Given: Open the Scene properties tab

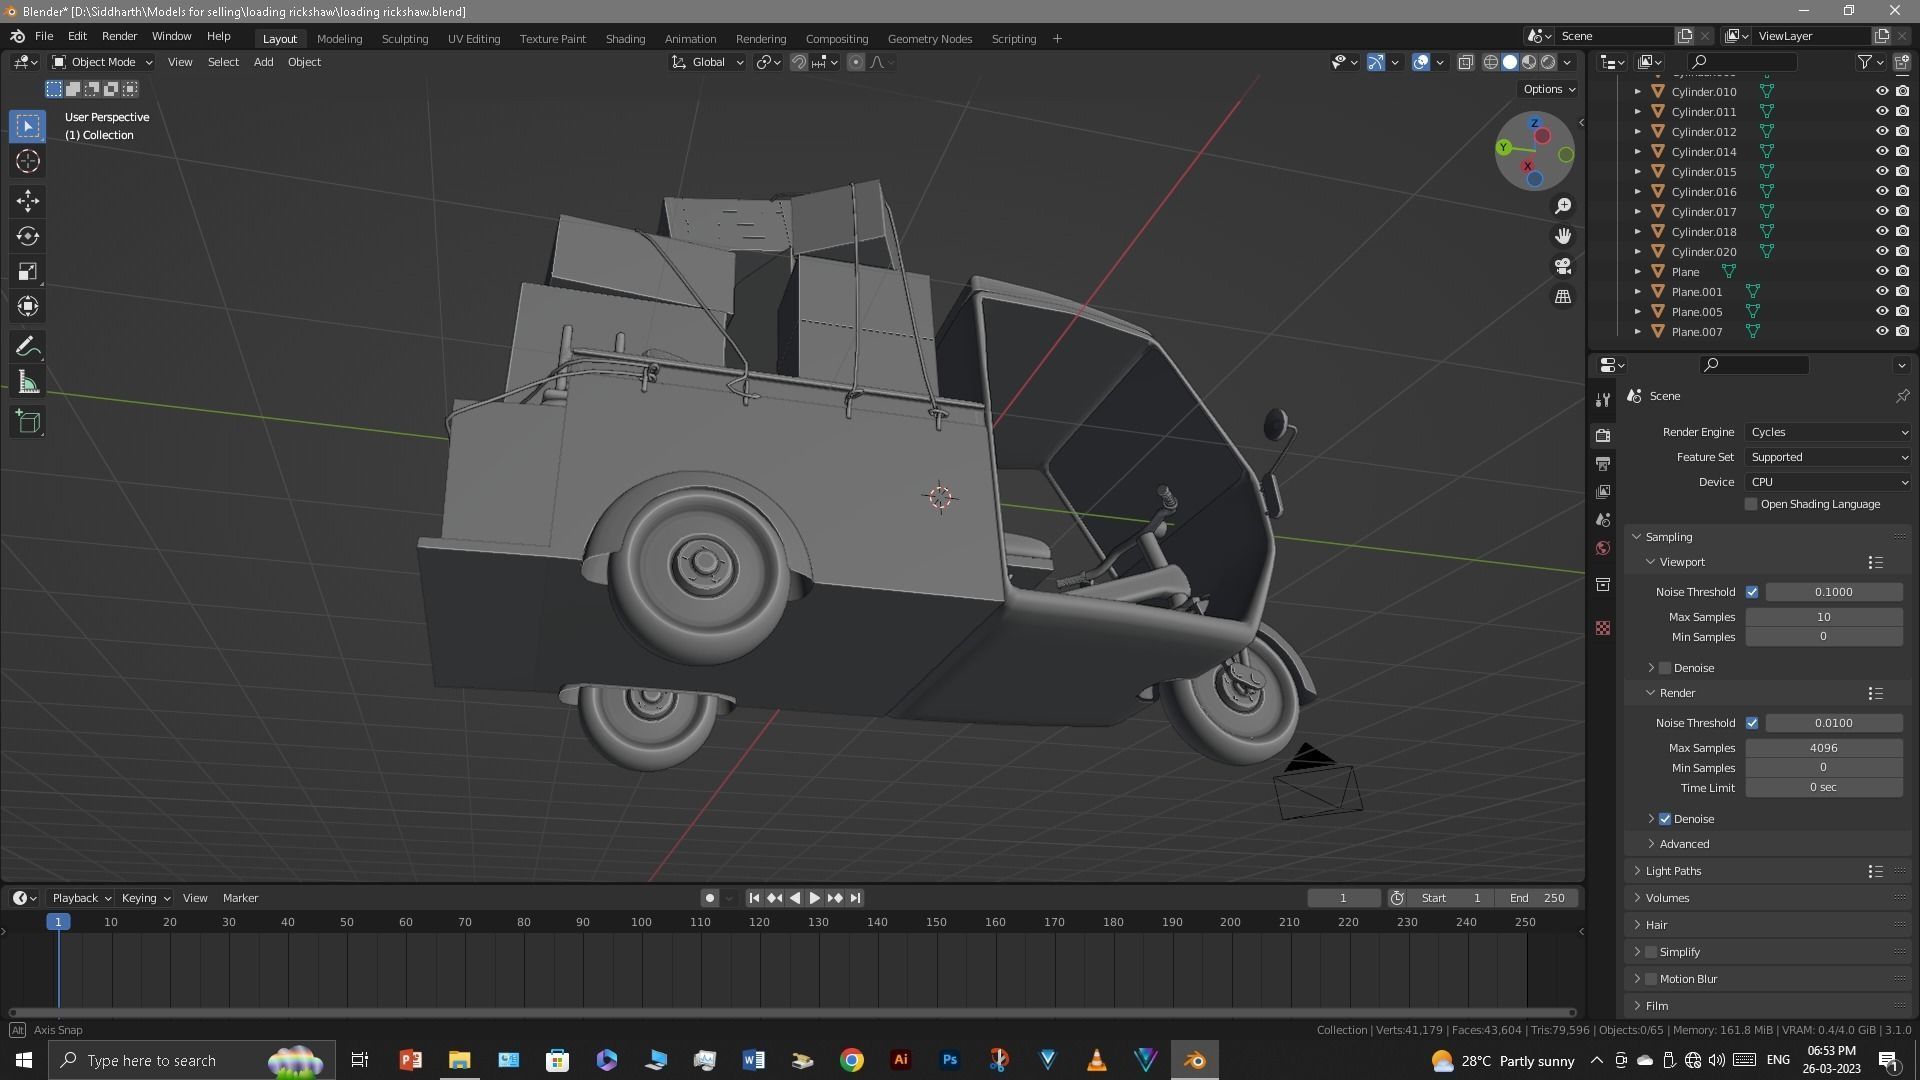Looking at the screenshot, I should (x=1603, y=520).
